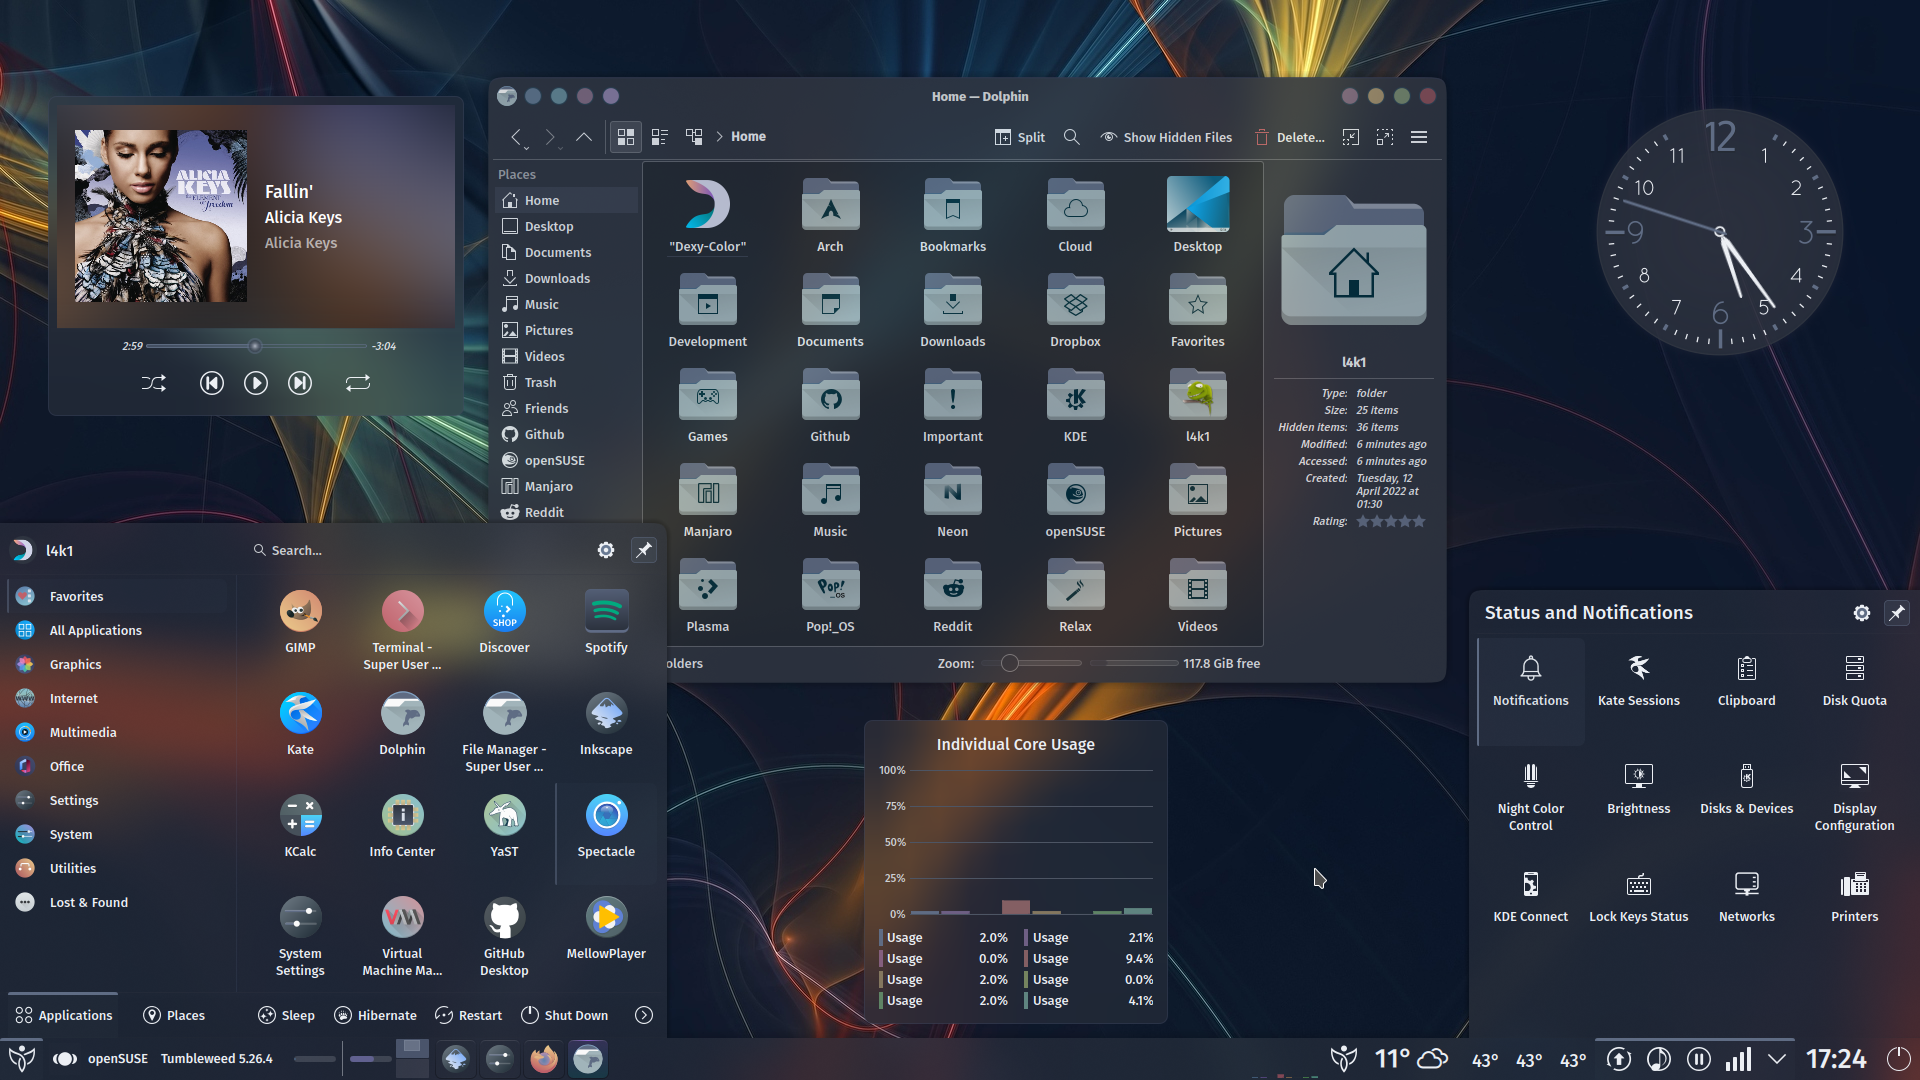The width and height of the screenshot is (1920, 1080).
Task: Launch KCalc calculator
Action: click(300, 826)
